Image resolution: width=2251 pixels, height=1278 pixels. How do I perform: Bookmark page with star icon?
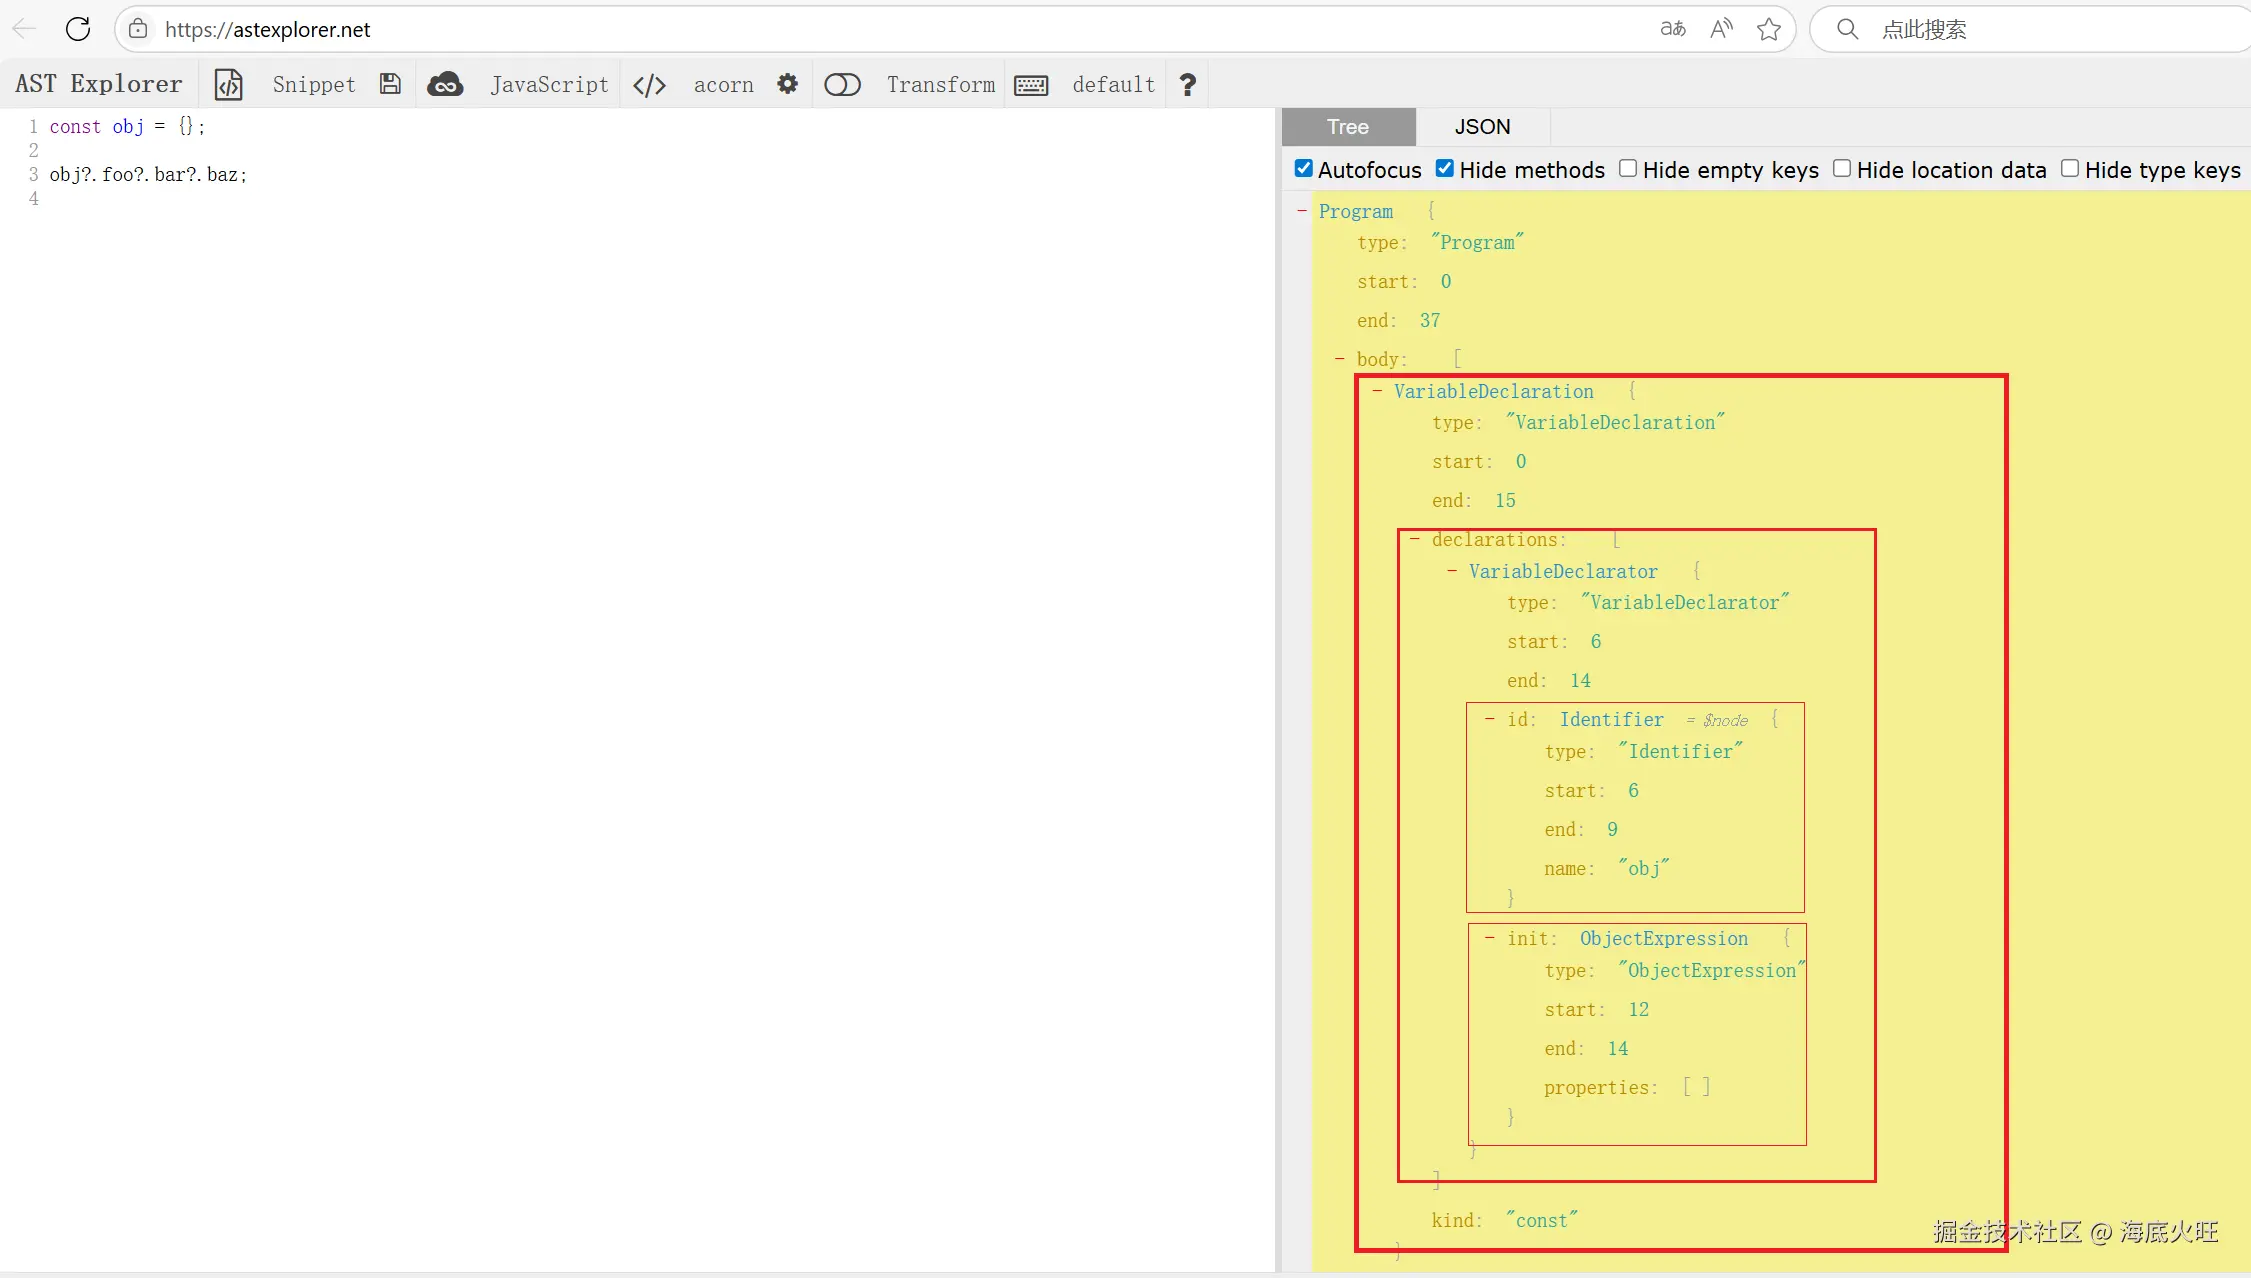(x=1768, y=29)
